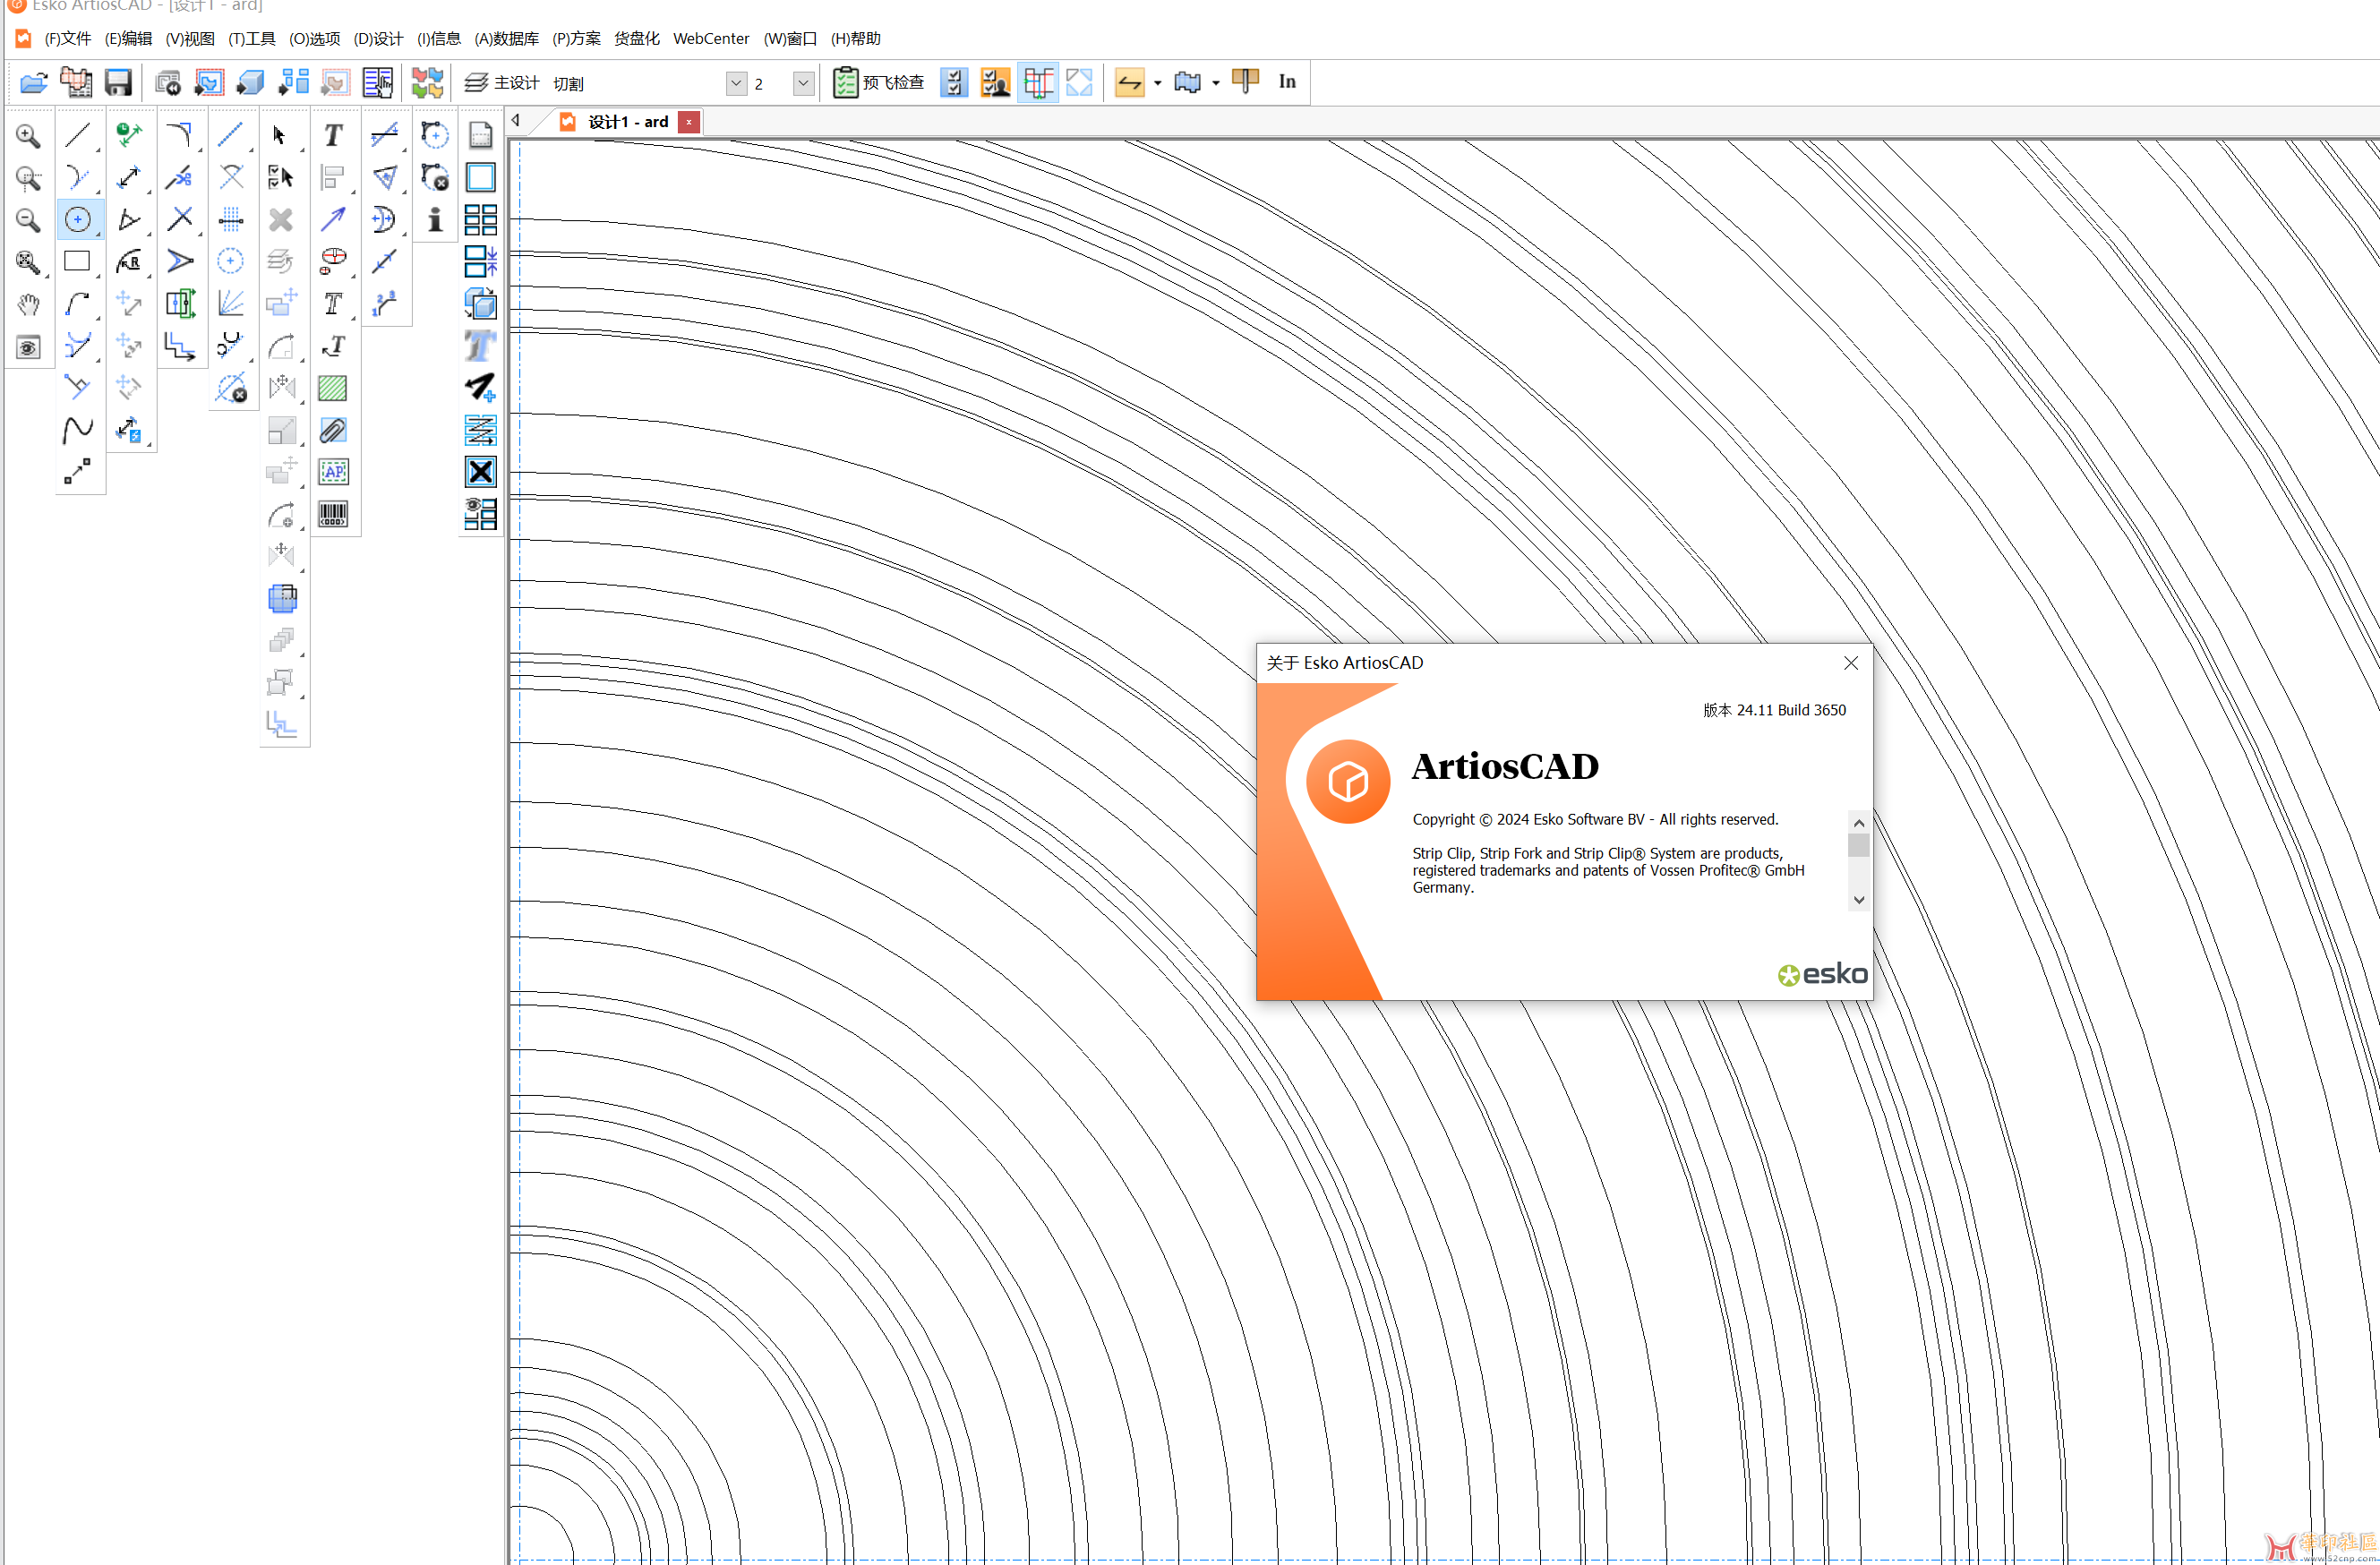Close the 设计1 - ard tab
Image resolution: width=2380 pixels, height=1565 pixels.
point(689,122)
